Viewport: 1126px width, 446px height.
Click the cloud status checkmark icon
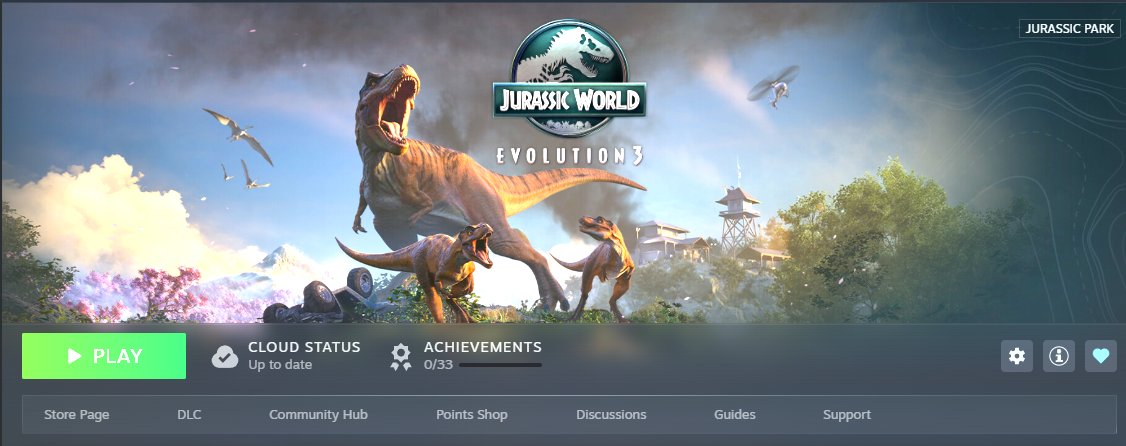225,356
